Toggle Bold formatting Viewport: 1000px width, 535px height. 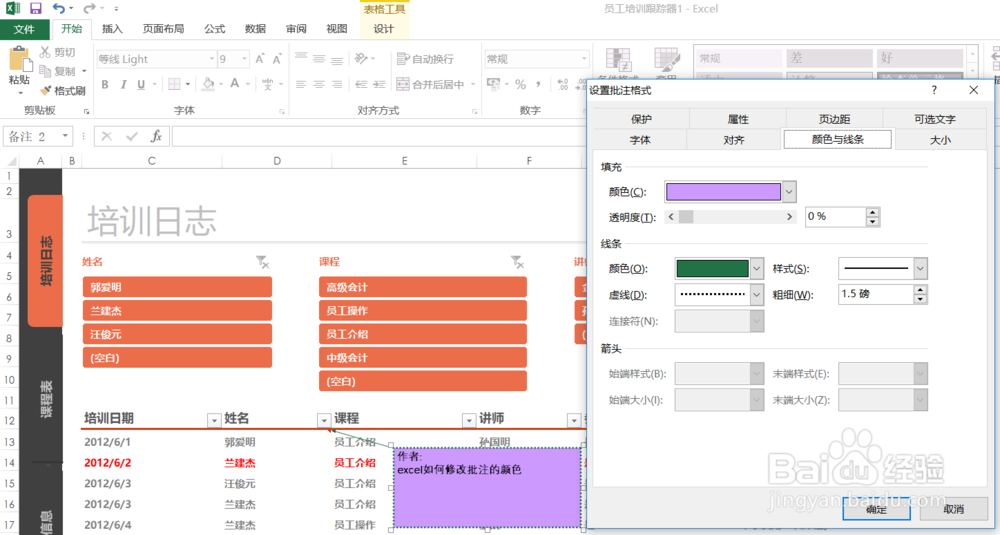point(105,84)
